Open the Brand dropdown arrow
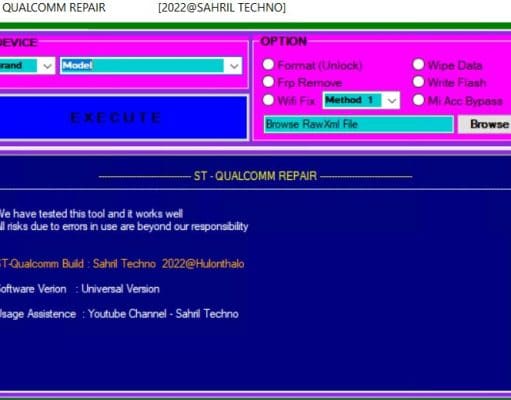This screenshot has height=400, width=511. [x=47, y=66]
